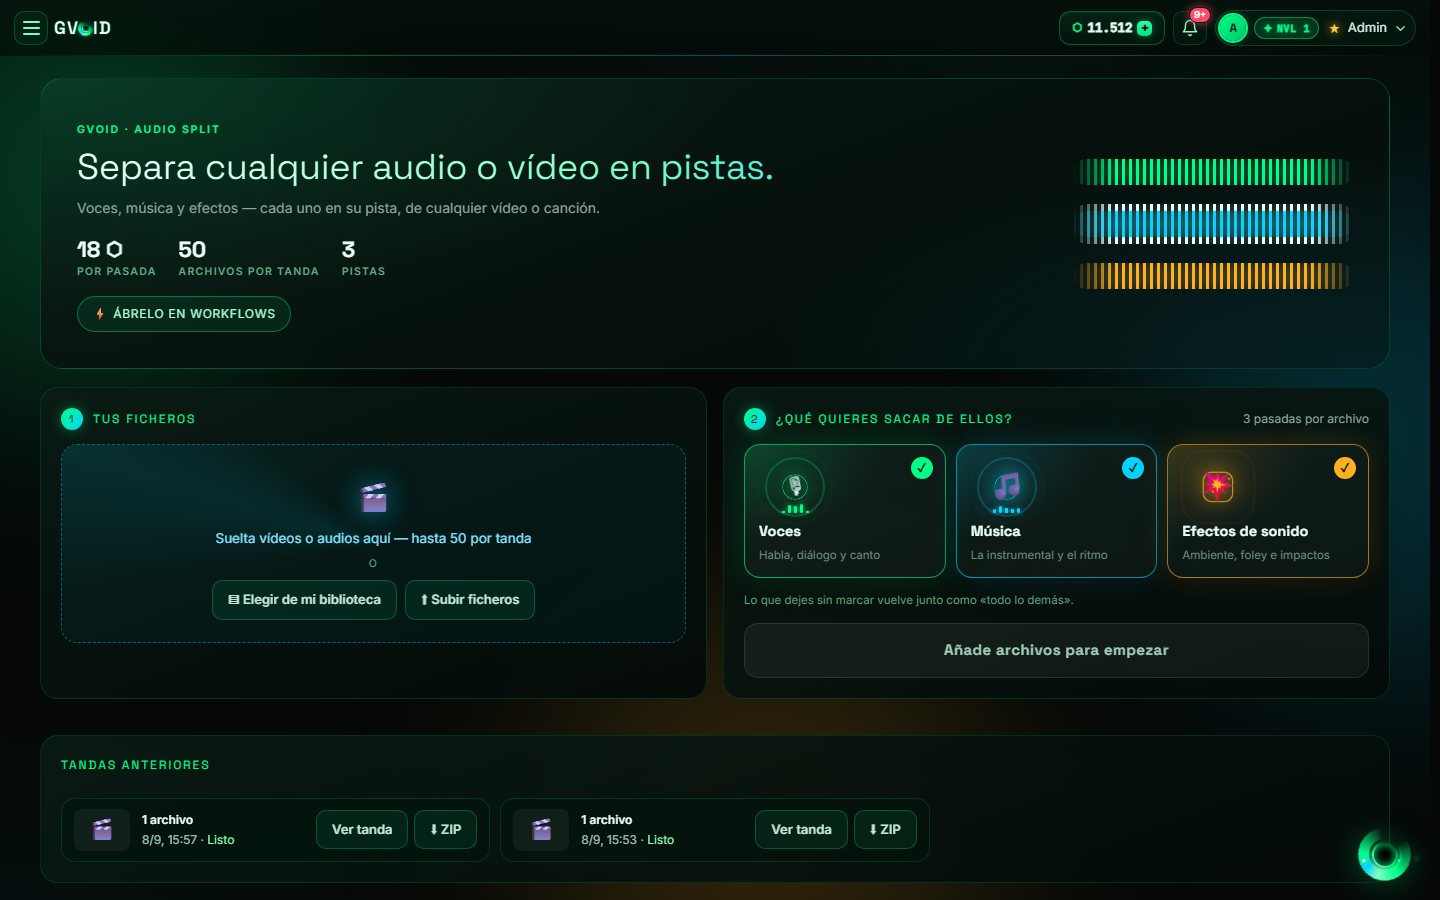The image size is (1440, 900).
Task: Click the green waveform track
Action: pyautogui.click(x=1213, y=172)
